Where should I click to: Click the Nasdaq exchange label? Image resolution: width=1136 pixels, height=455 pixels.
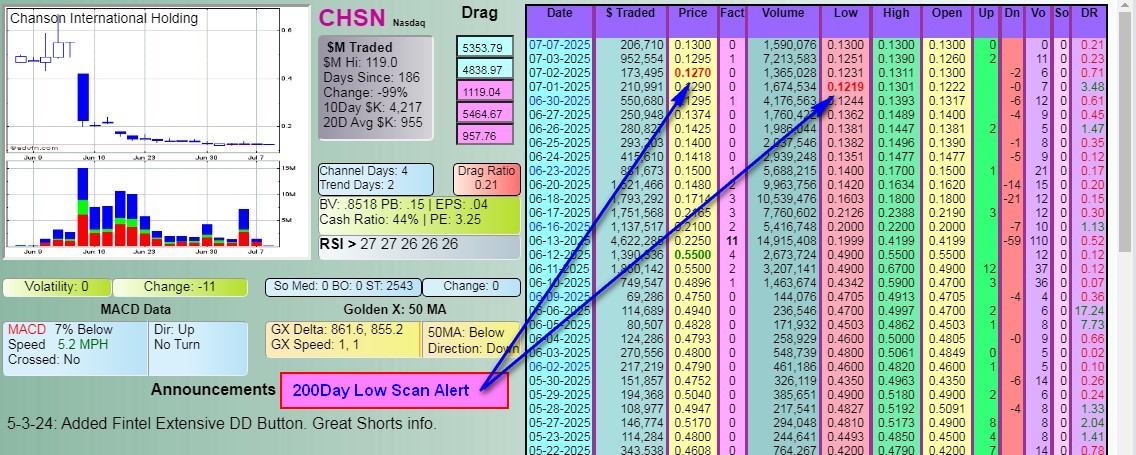click(x=409, y=23)
